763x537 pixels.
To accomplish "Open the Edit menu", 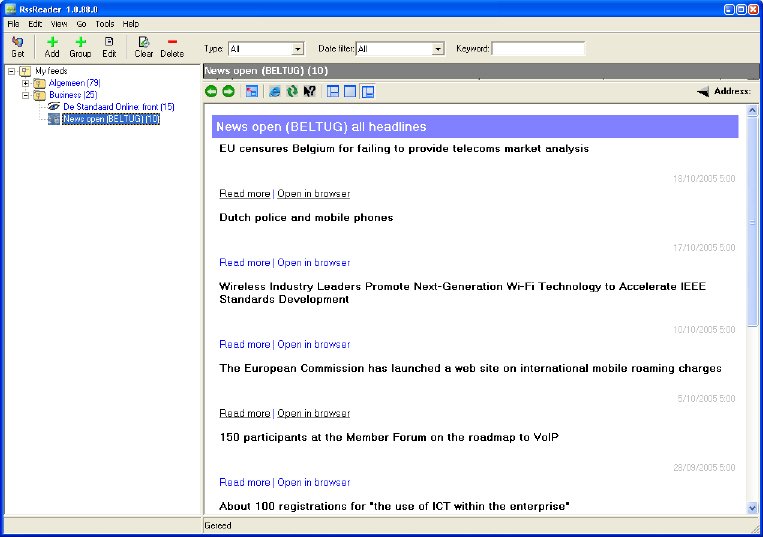I will [x=35, y=23].
